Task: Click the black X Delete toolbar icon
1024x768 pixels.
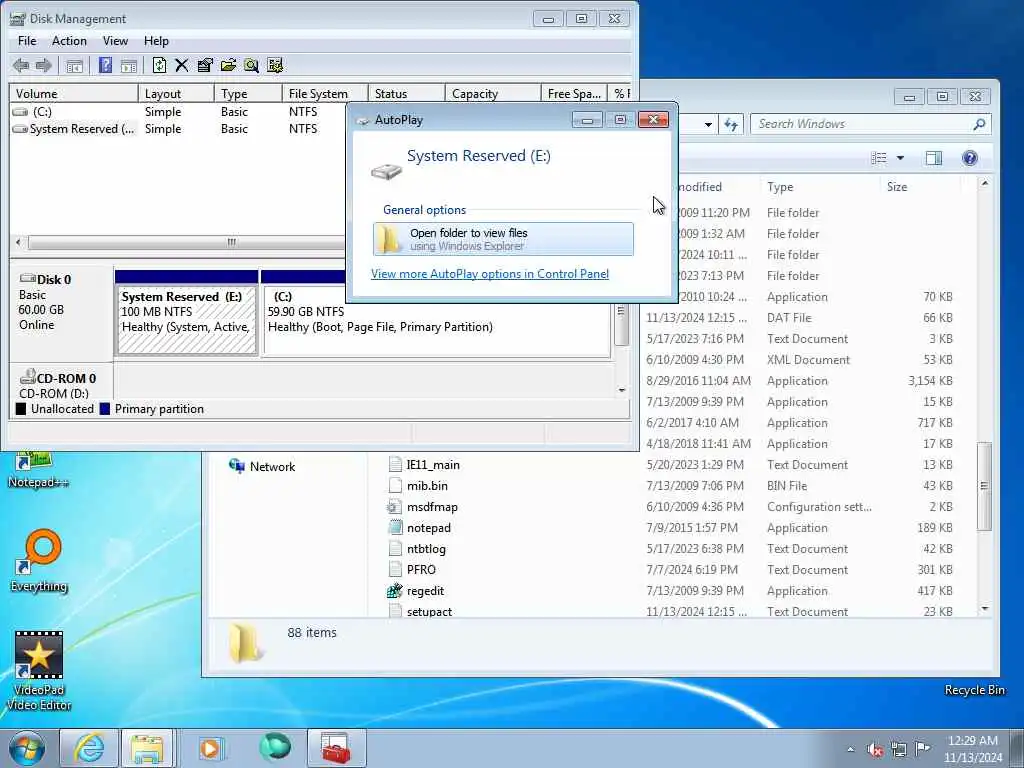Action: point(182,65)
